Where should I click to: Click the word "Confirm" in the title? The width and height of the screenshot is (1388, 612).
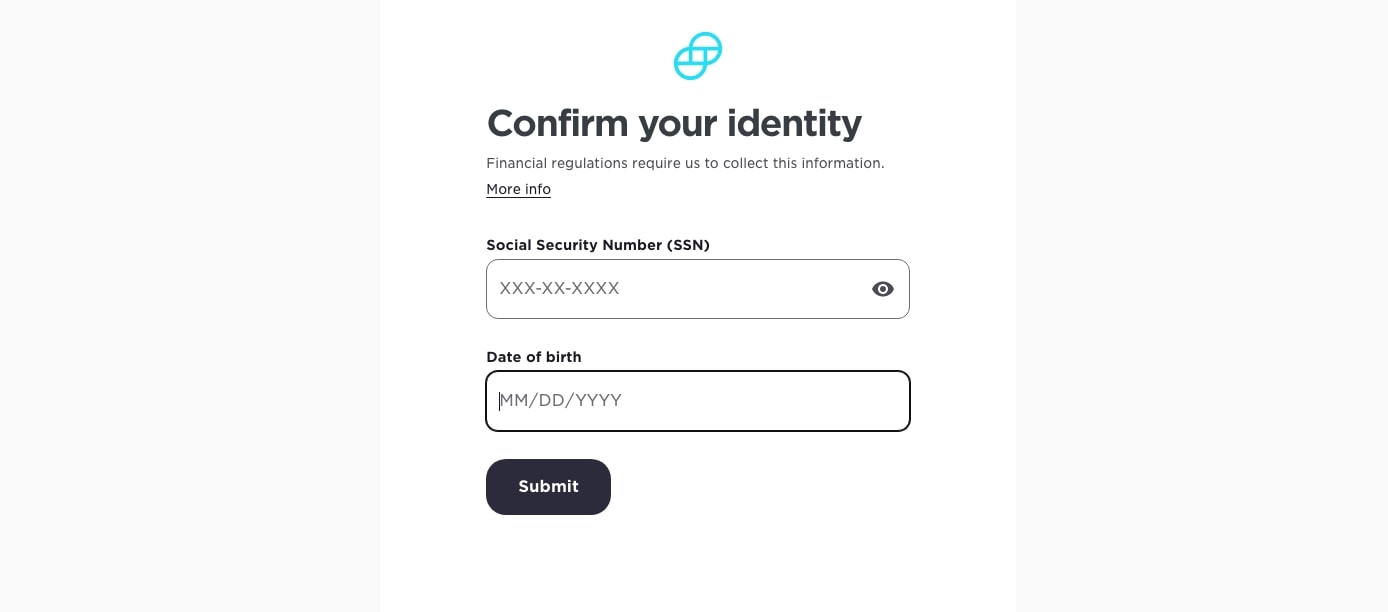557,123
